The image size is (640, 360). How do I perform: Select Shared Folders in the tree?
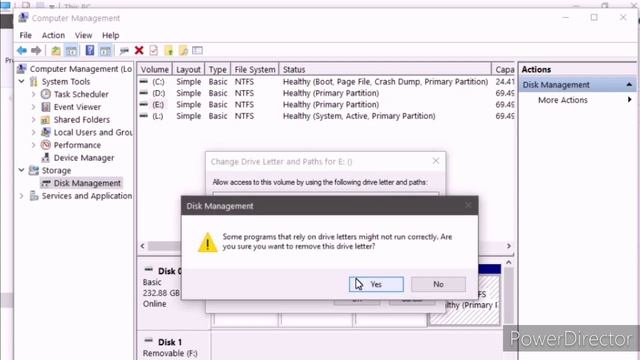(82, 120)
